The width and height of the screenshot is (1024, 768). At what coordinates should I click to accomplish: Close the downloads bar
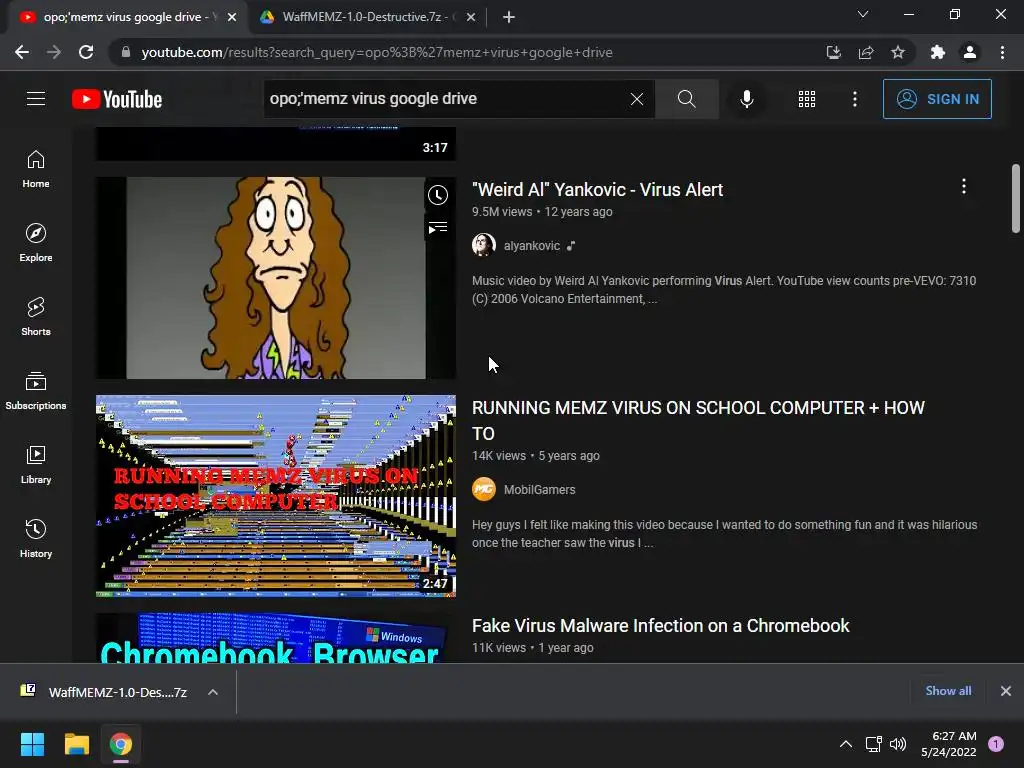(1006, 691)
